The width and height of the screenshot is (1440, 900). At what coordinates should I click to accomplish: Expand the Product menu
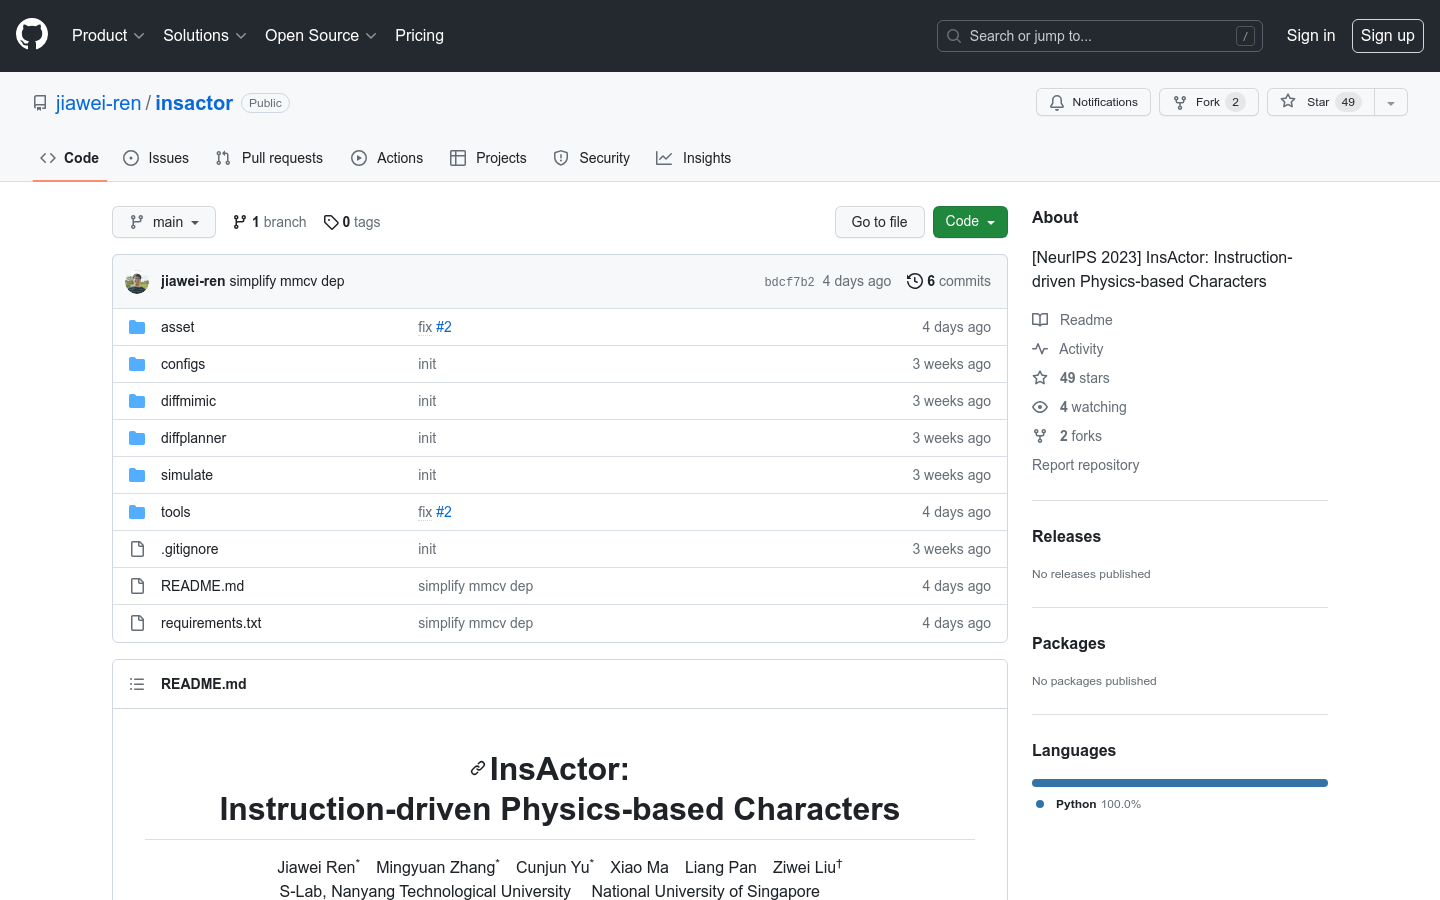(108, 36)
